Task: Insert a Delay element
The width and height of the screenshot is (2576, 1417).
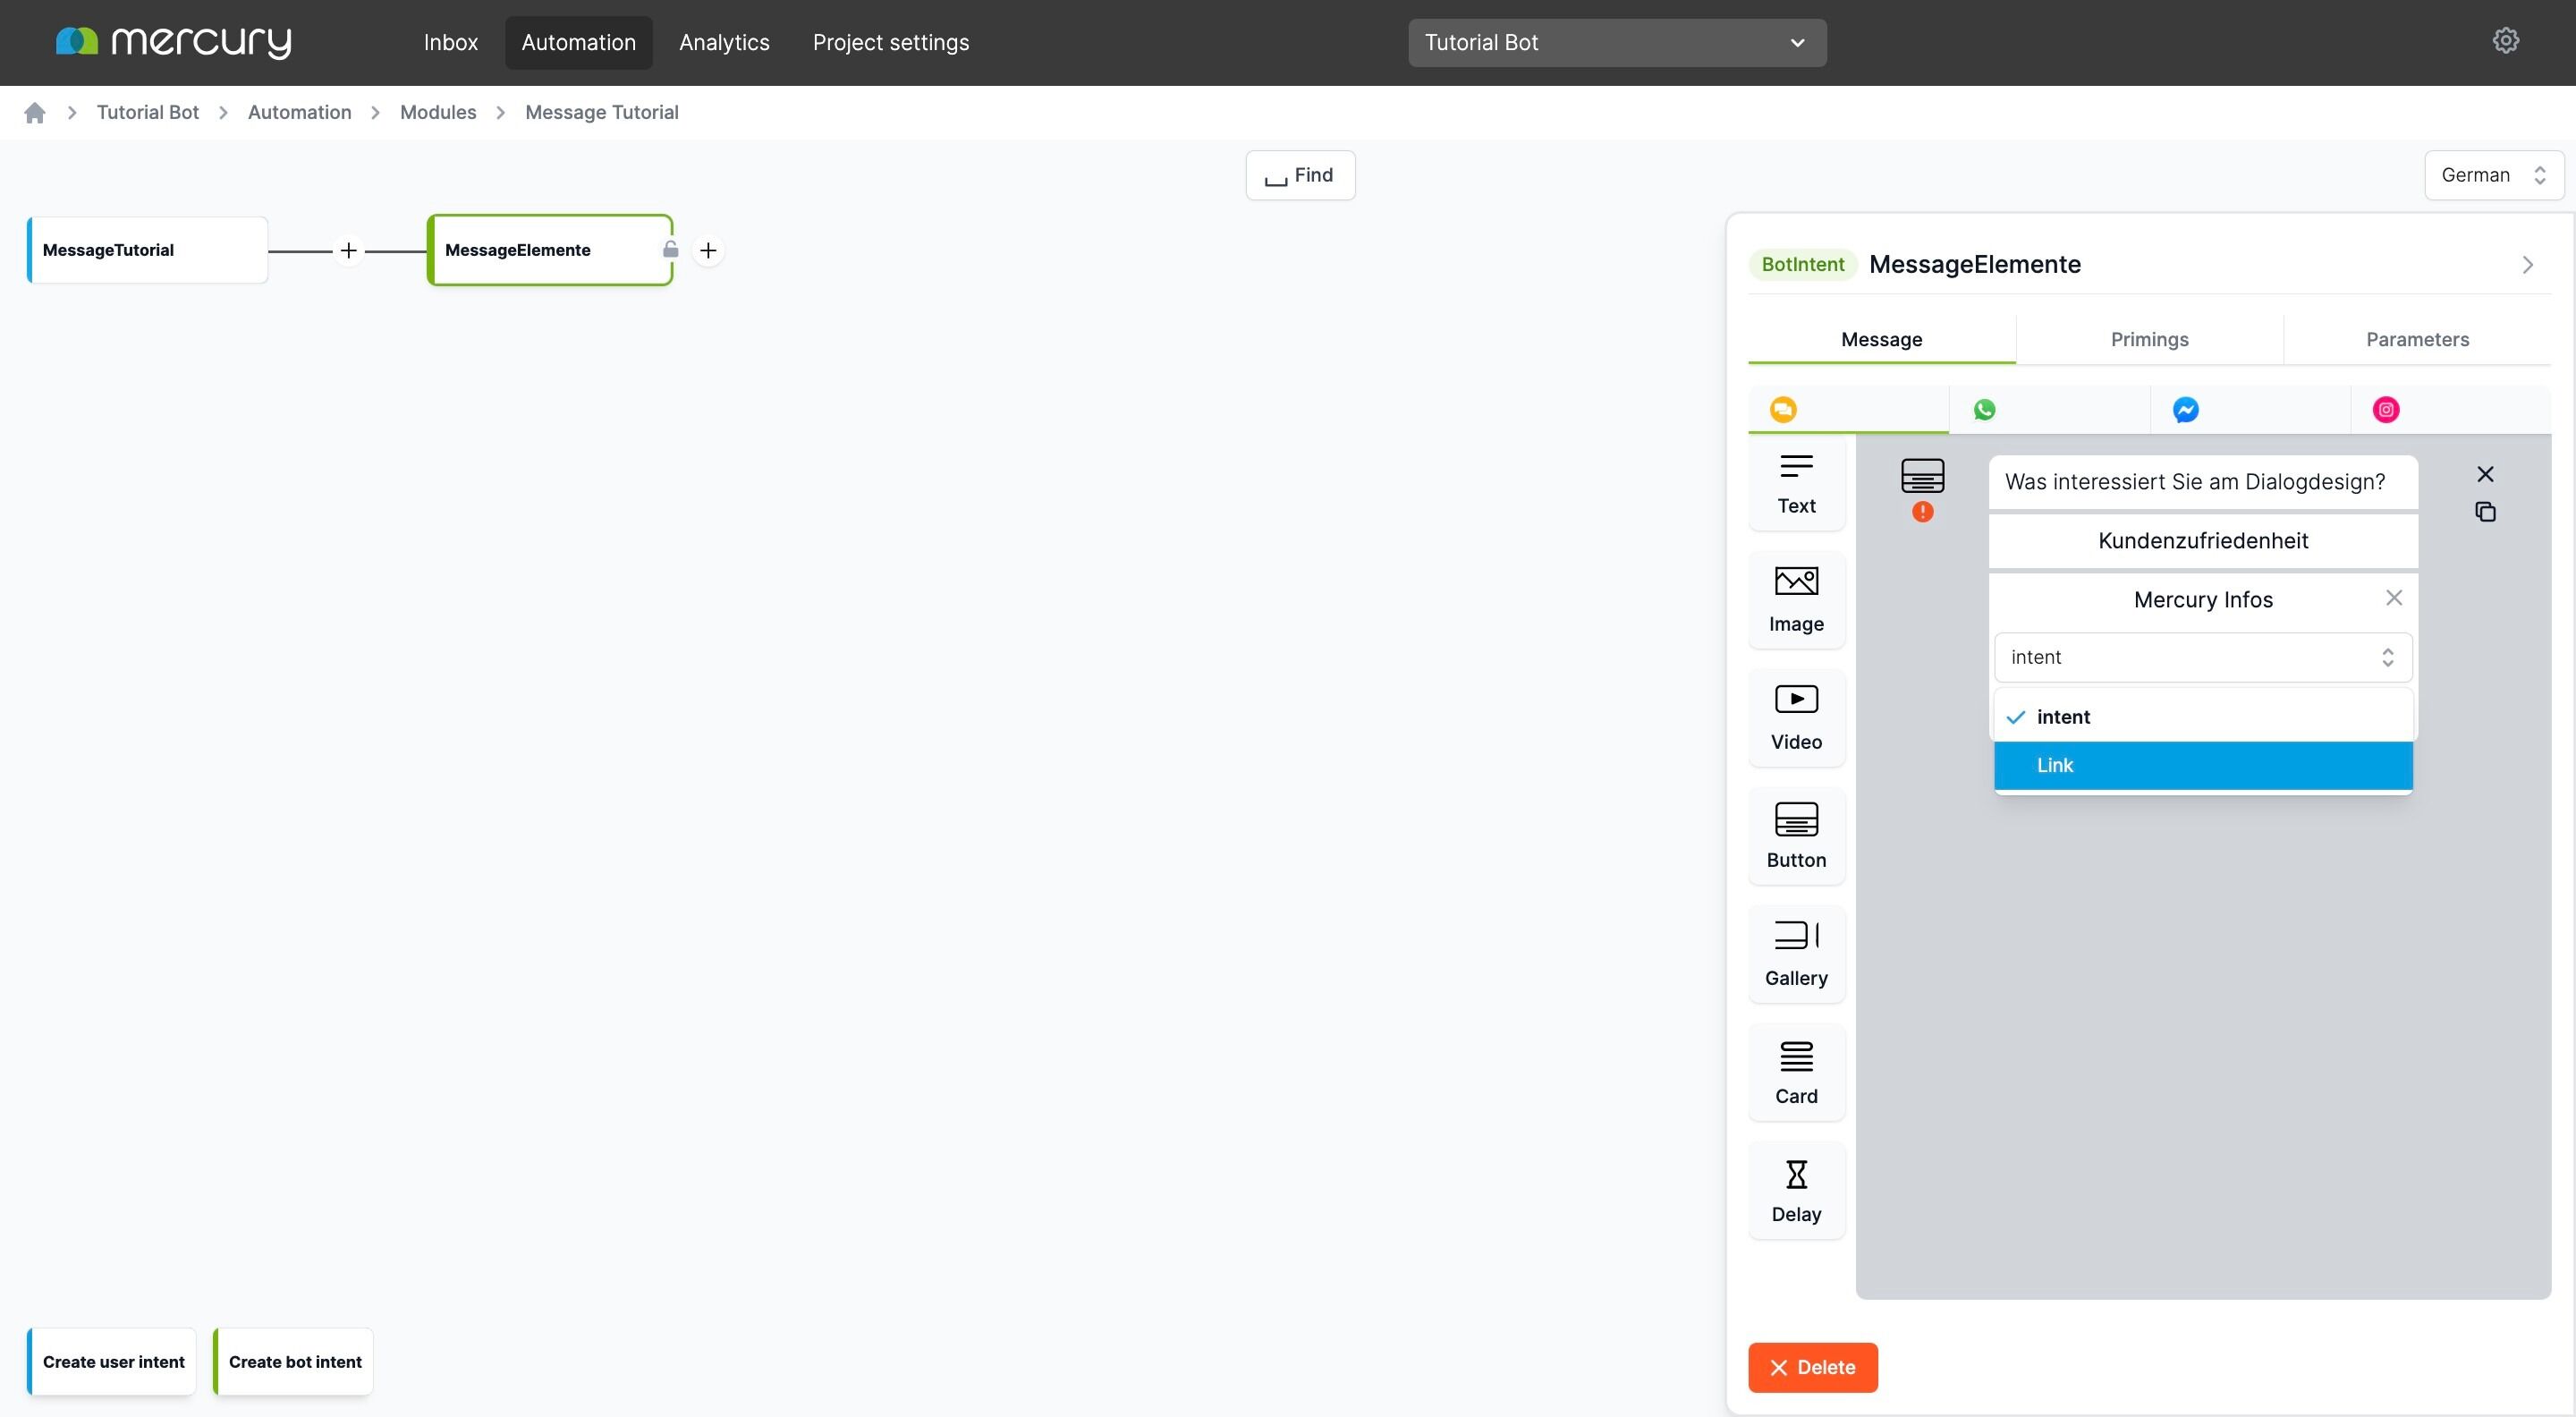Action: click(x=1796, y=1190)
